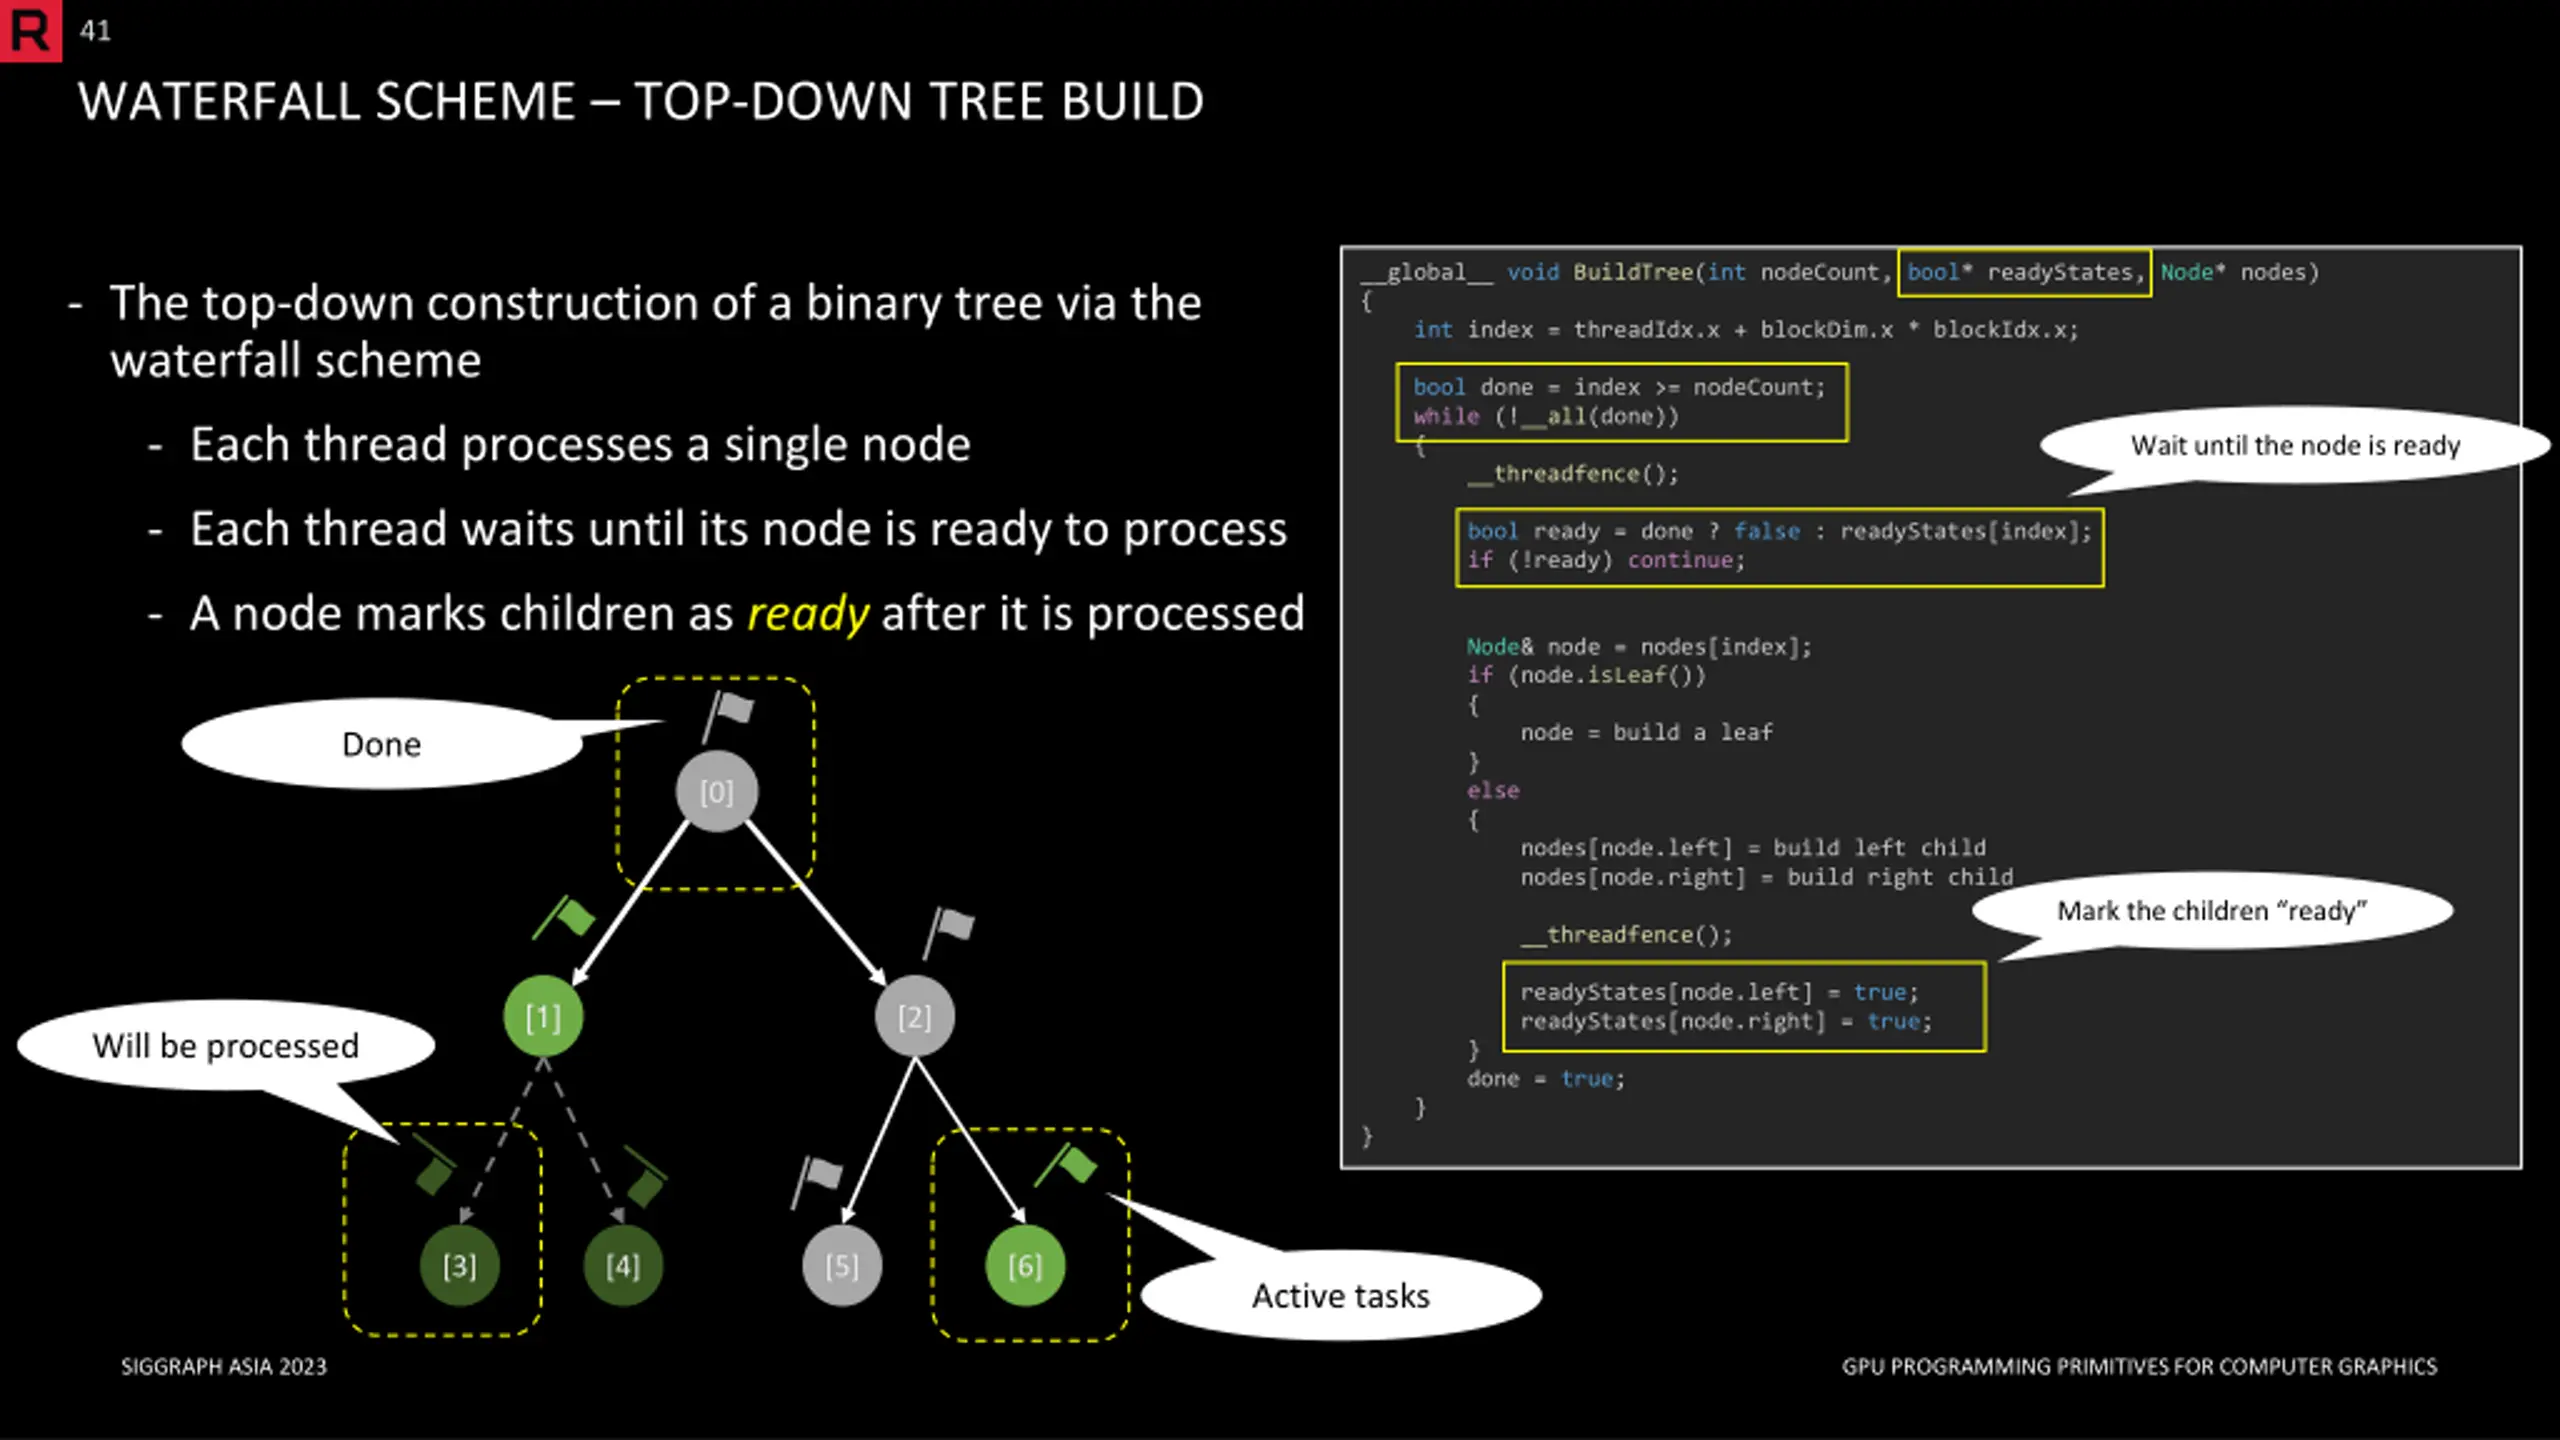This screenshot has width=2560, height=1440.
Task: Click the "Will be processed" callout
Action: (226, 1045)
